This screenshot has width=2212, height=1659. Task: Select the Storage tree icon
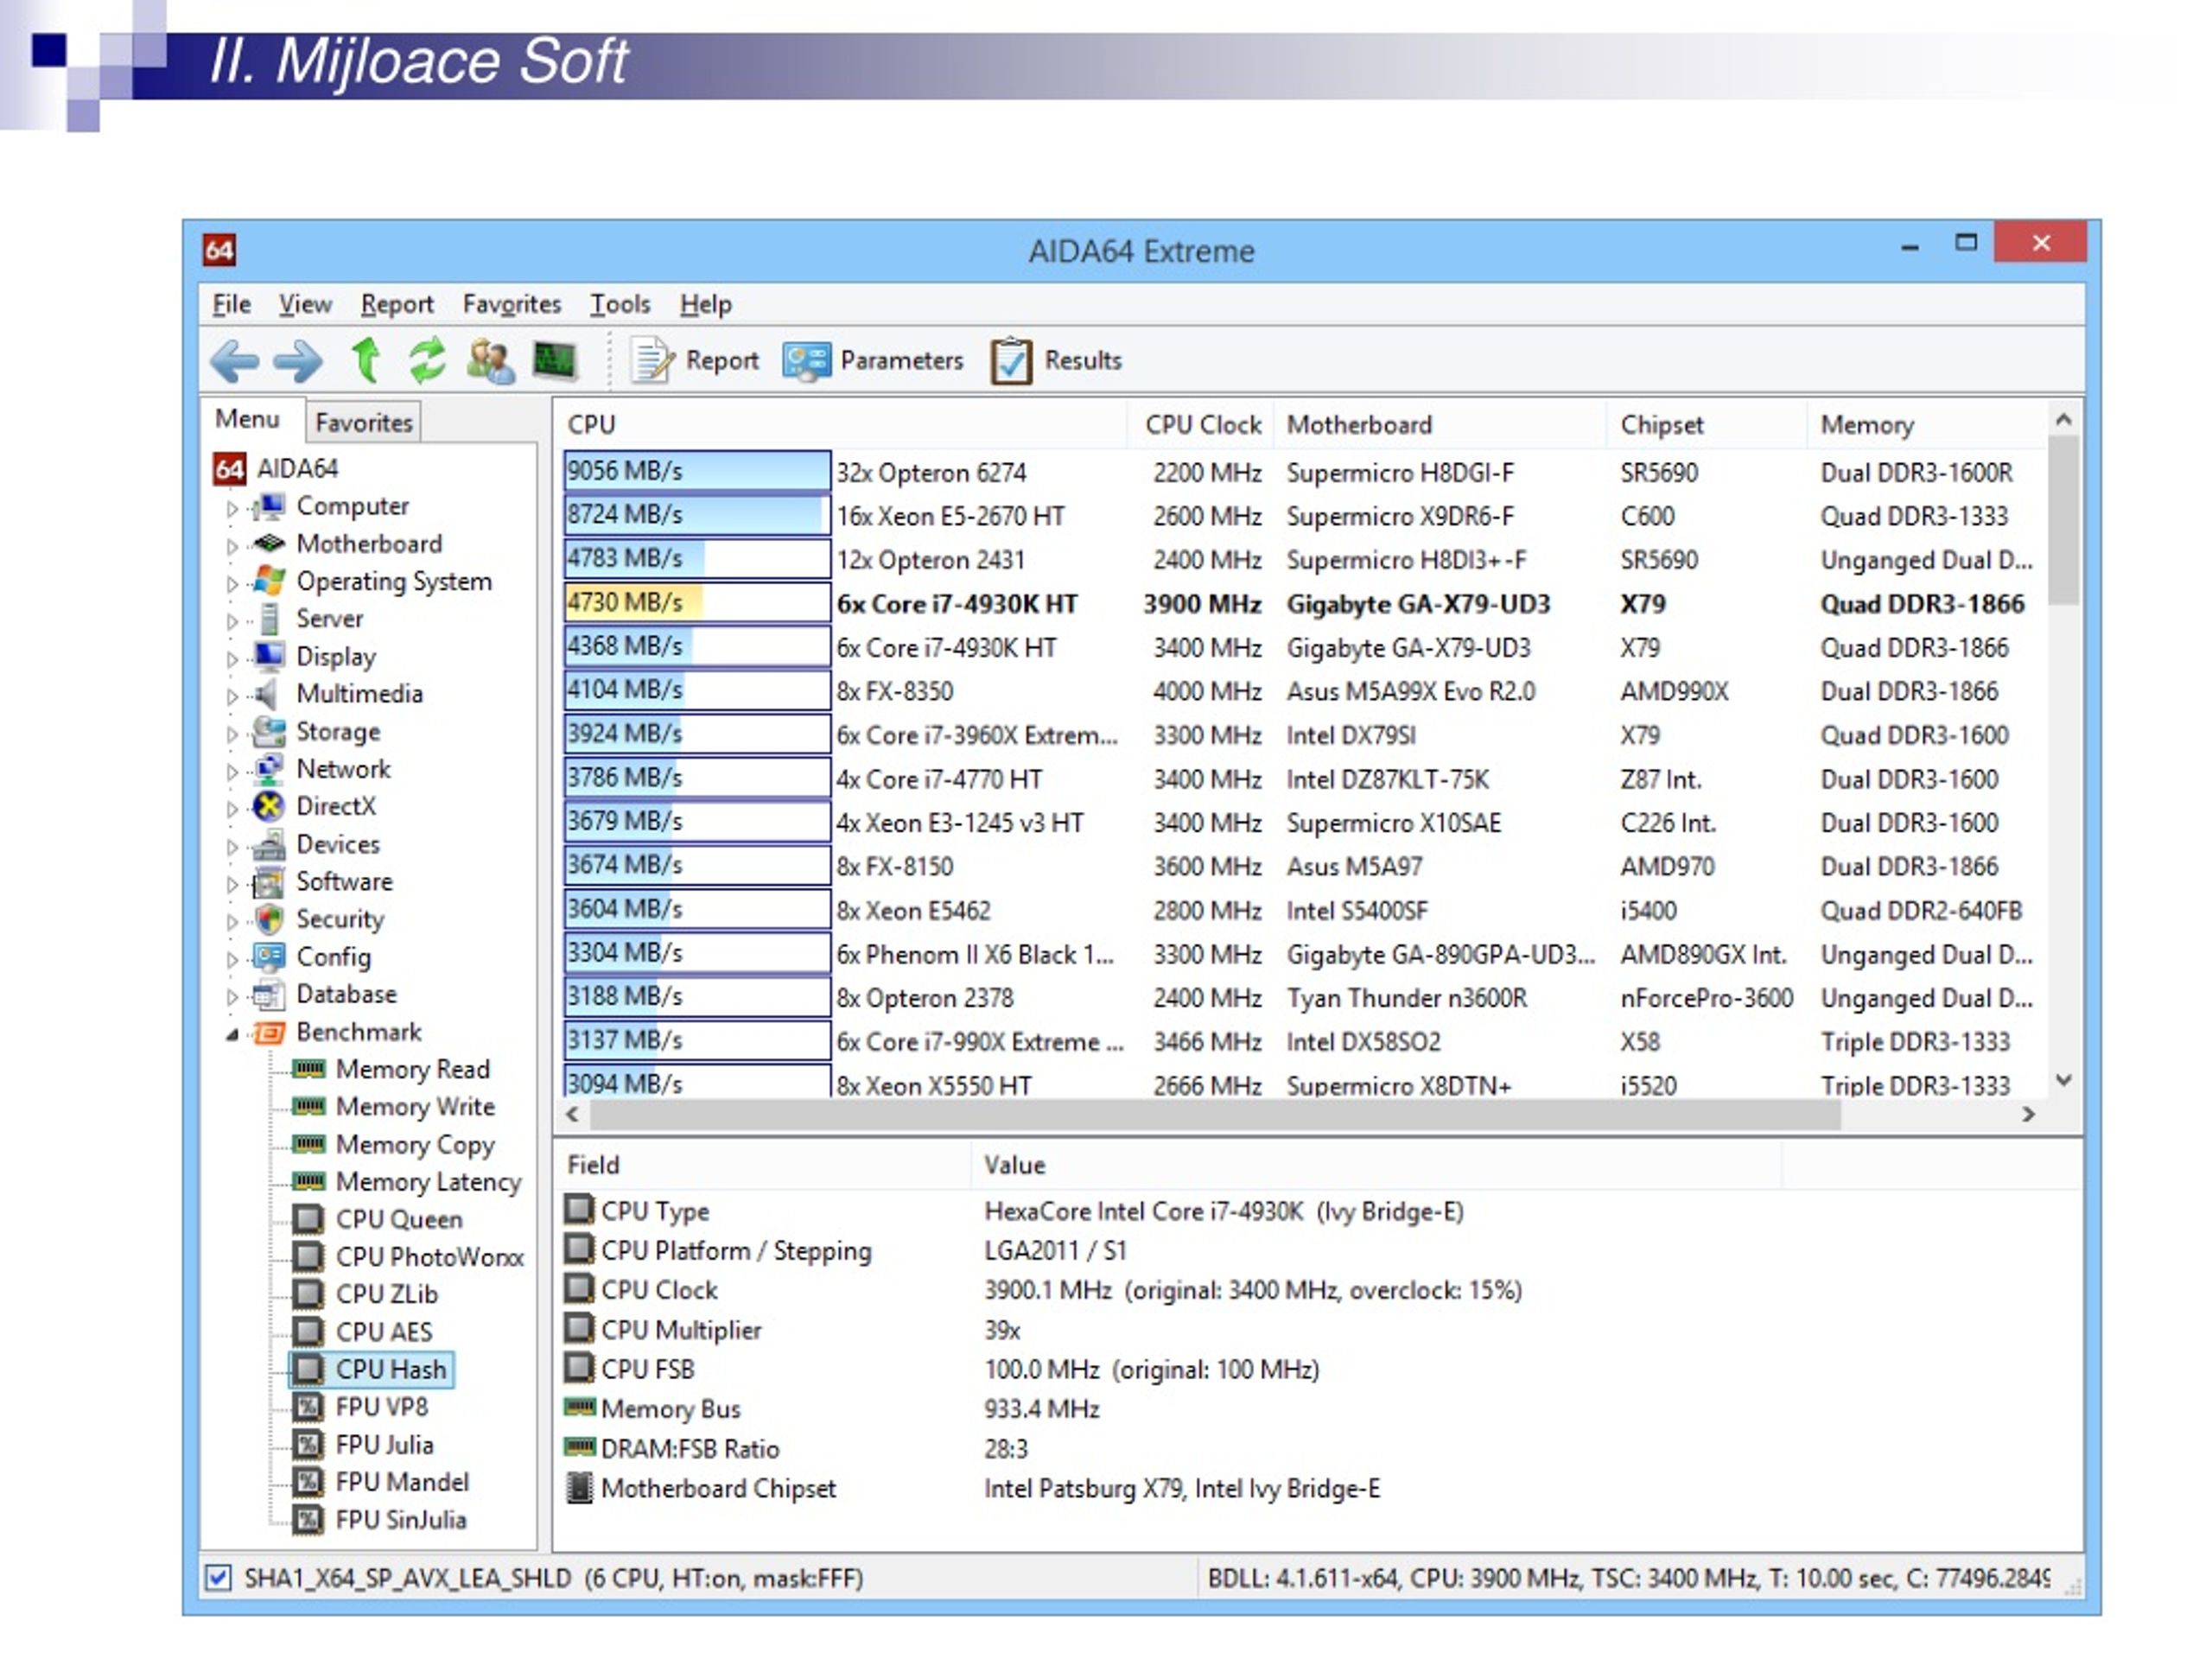(268, 732)
